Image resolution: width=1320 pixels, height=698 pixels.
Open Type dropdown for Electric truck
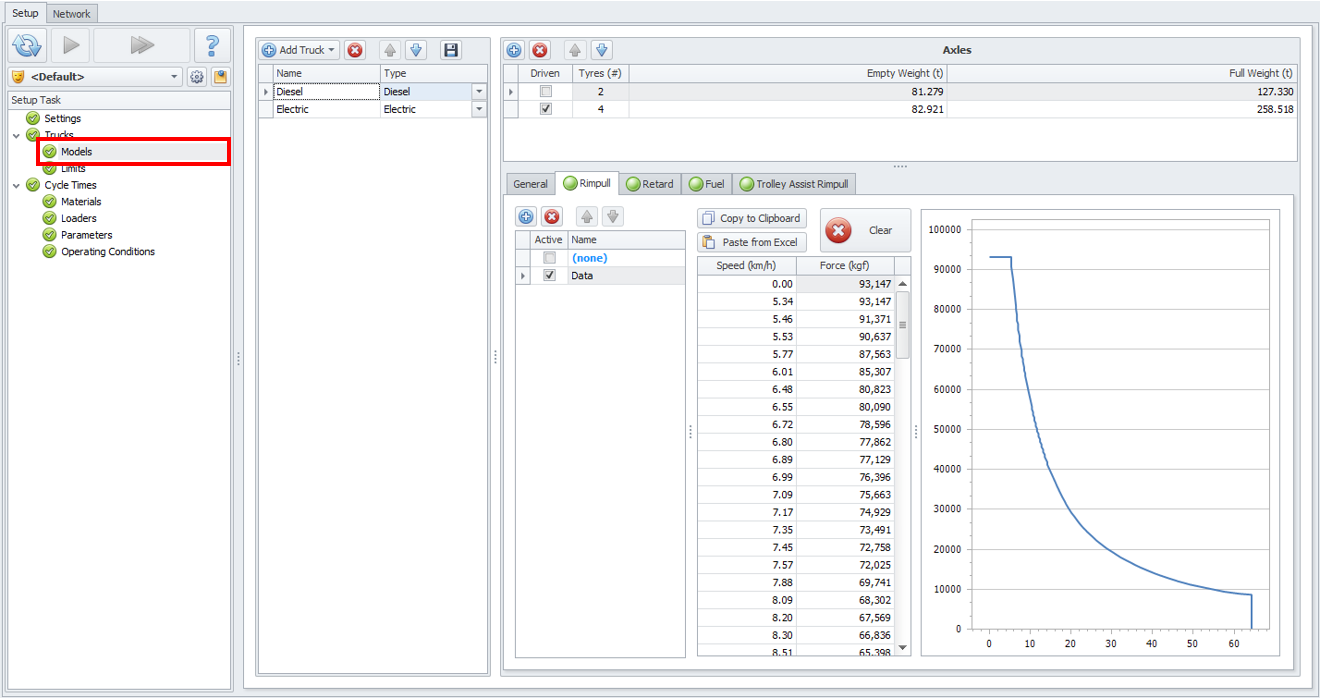point(478,109)
